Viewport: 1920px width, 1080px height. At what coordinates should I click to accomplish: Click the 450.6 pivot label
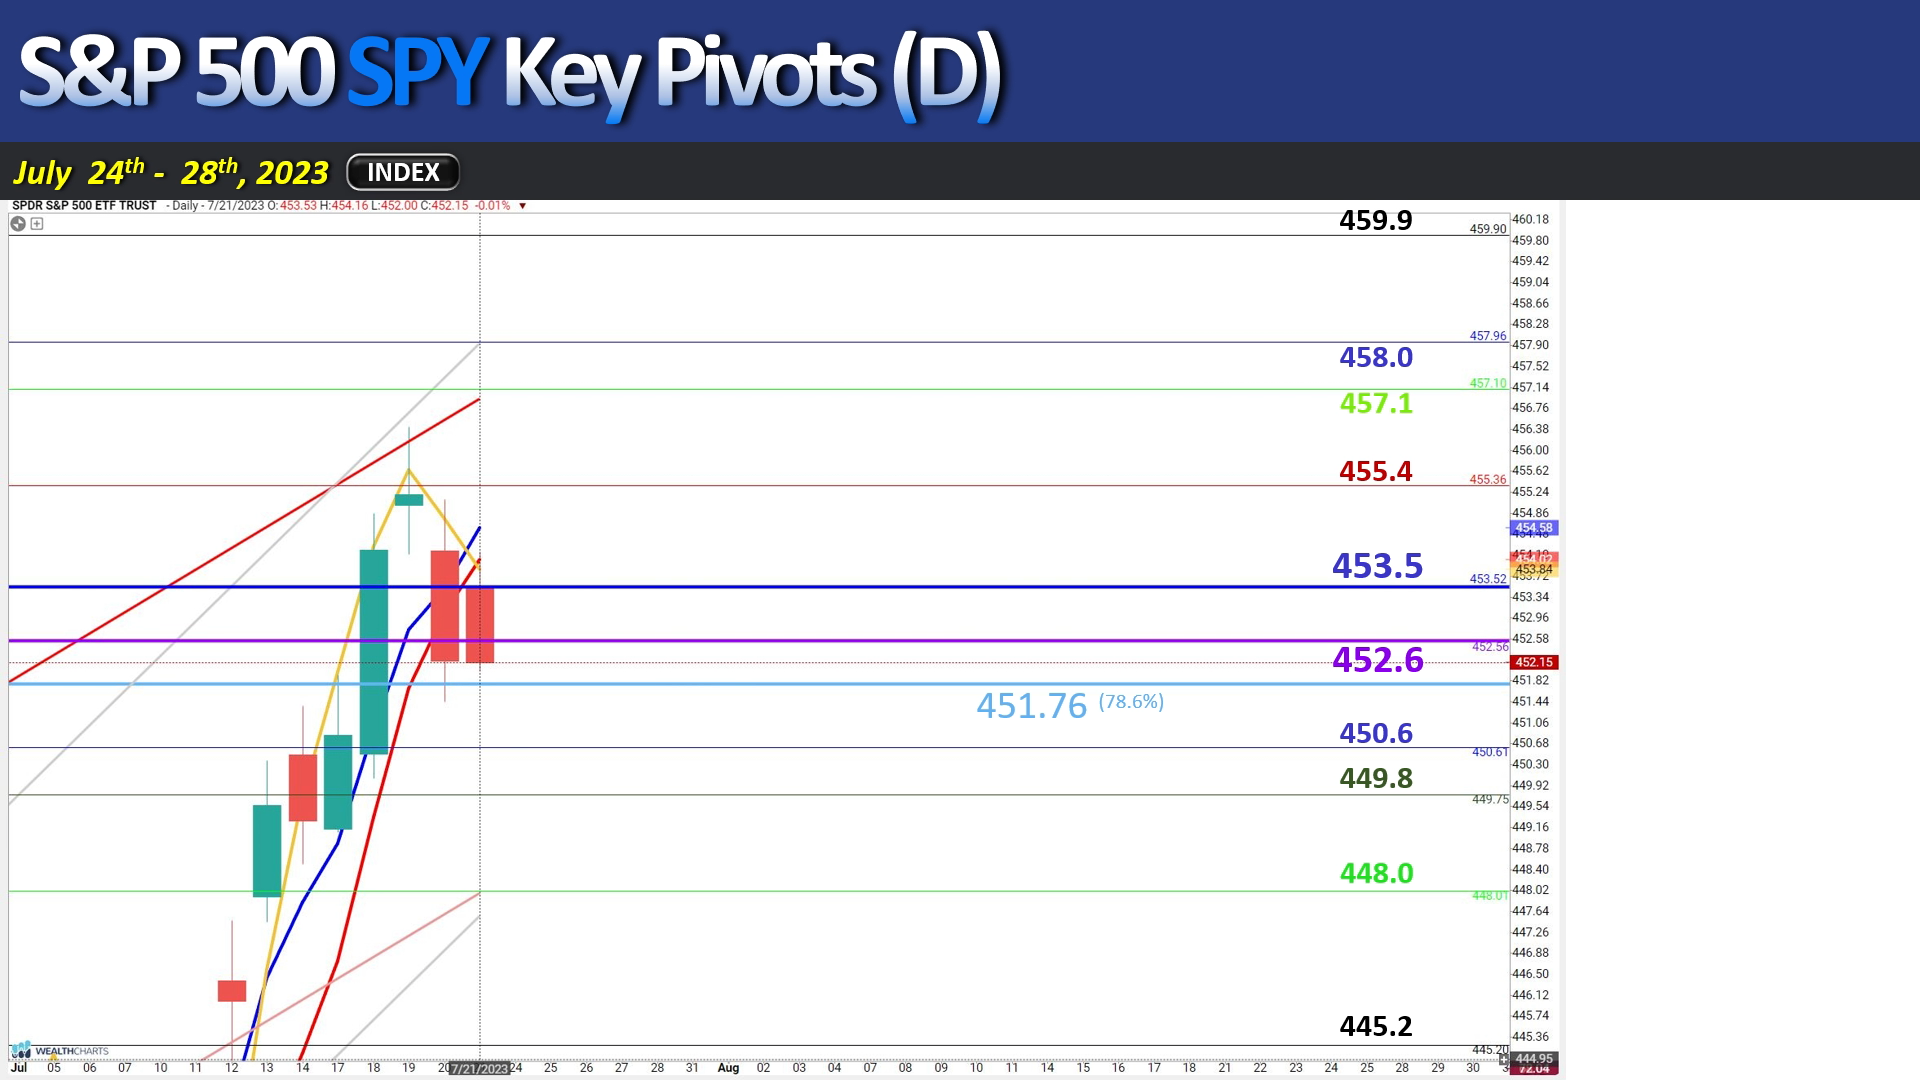1376,733
